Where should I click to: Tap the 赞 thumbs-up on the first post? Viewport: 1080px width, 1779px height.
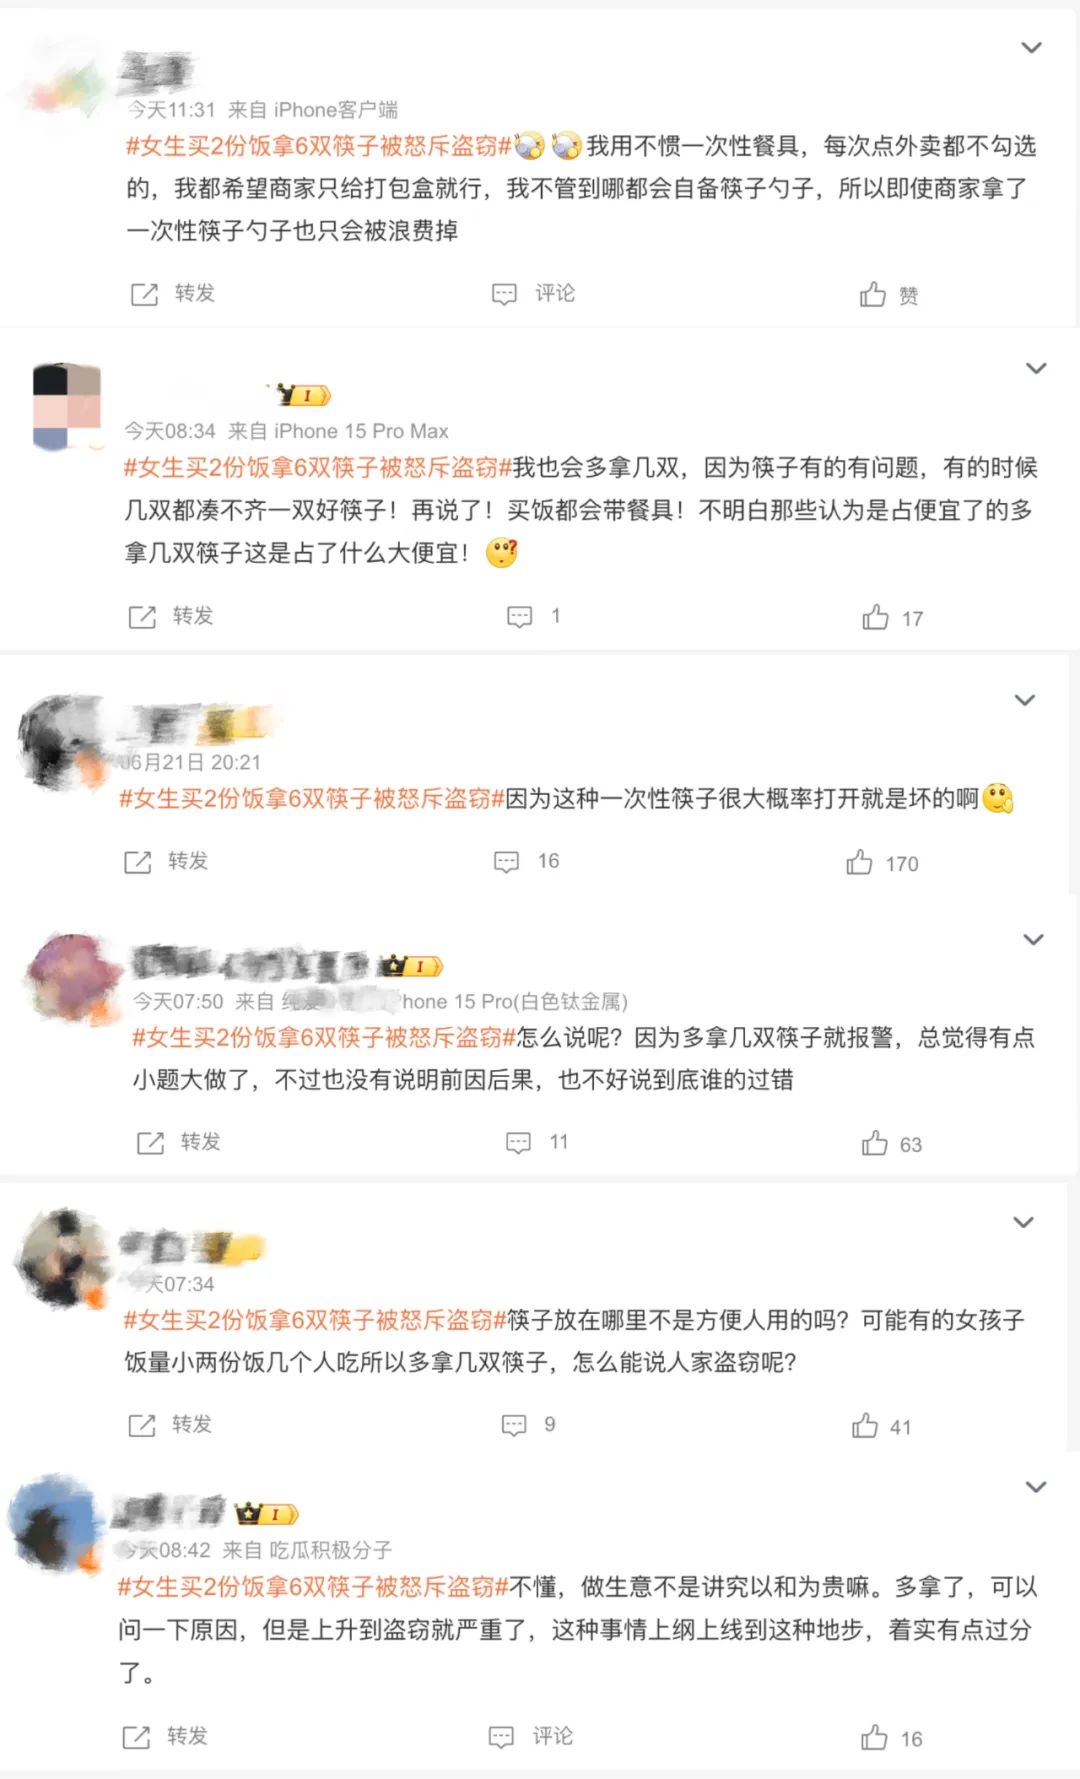click(873, 294)
